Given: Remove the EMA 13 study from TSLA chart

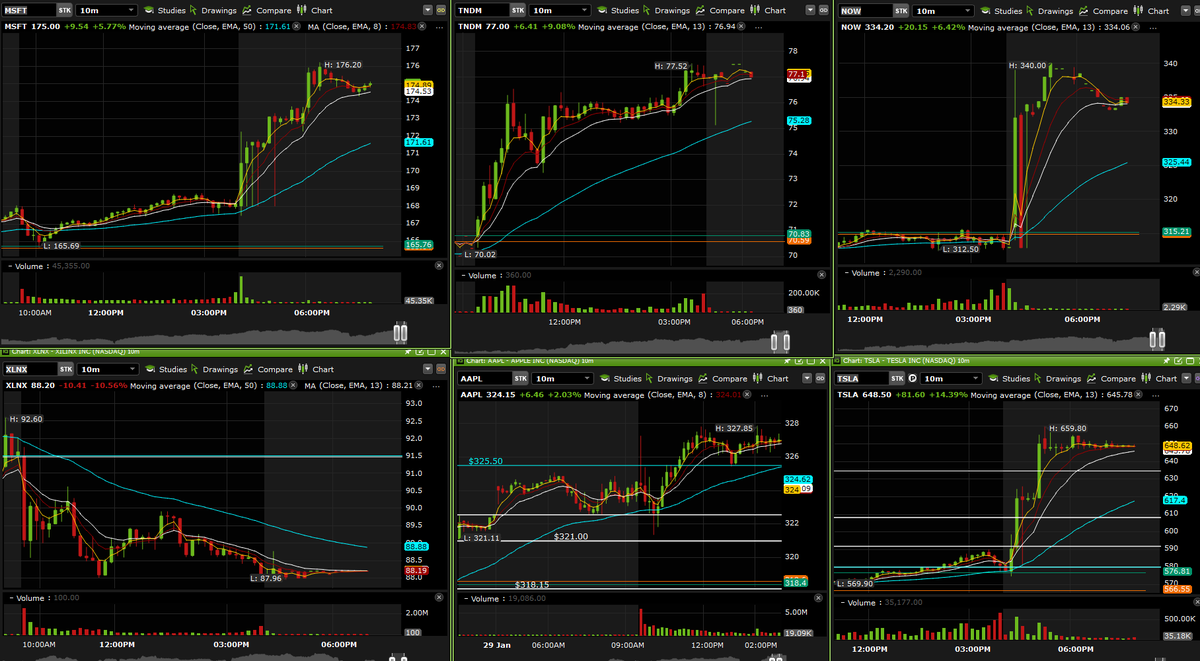Looking at the screenshot, I should pyautogui.click(x=1138, y=395).
